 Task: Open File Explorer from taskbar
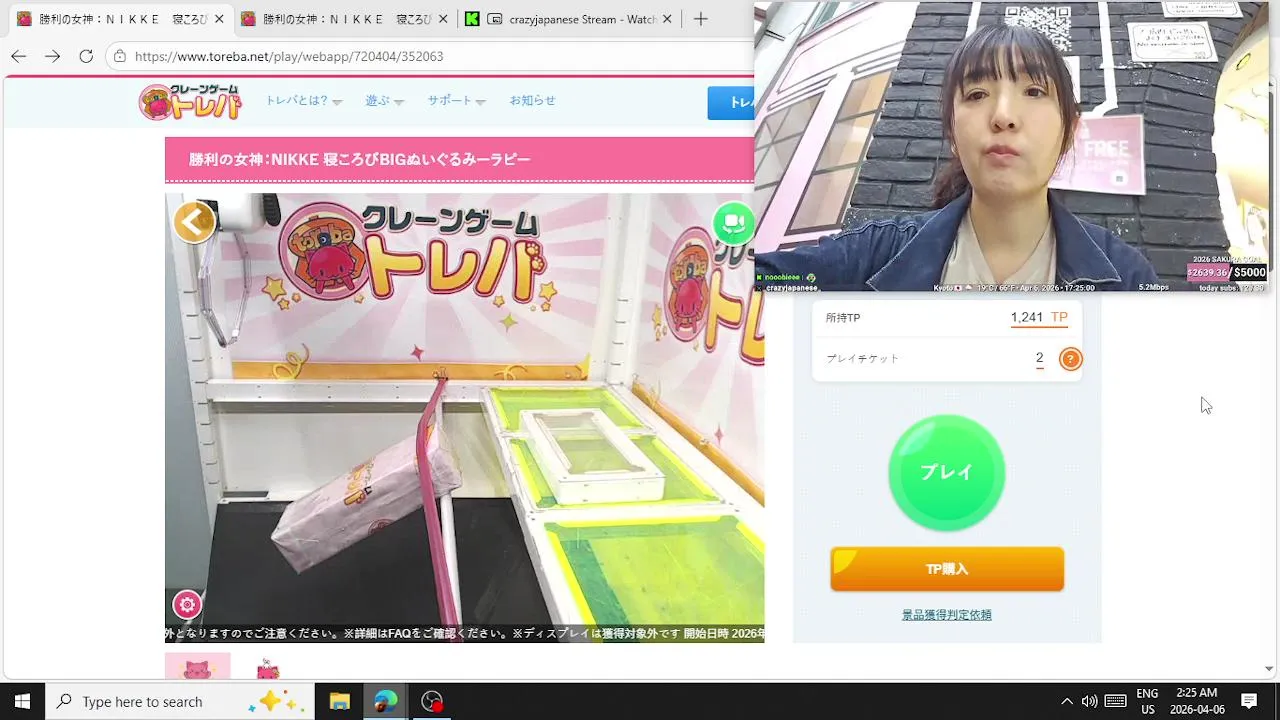pyautogui.click(x=339, y=701)
